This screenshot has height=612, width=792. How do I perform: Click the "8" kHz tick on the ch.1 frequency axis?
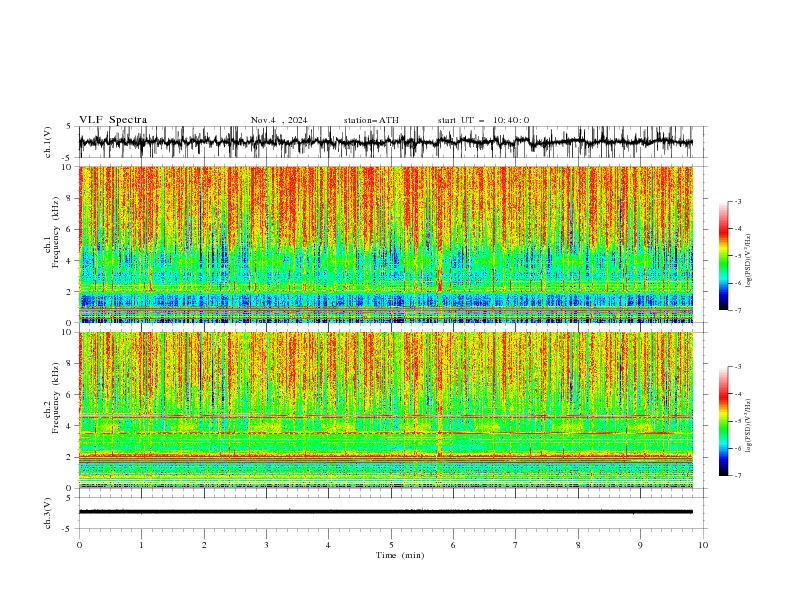(x=70, y=198)
